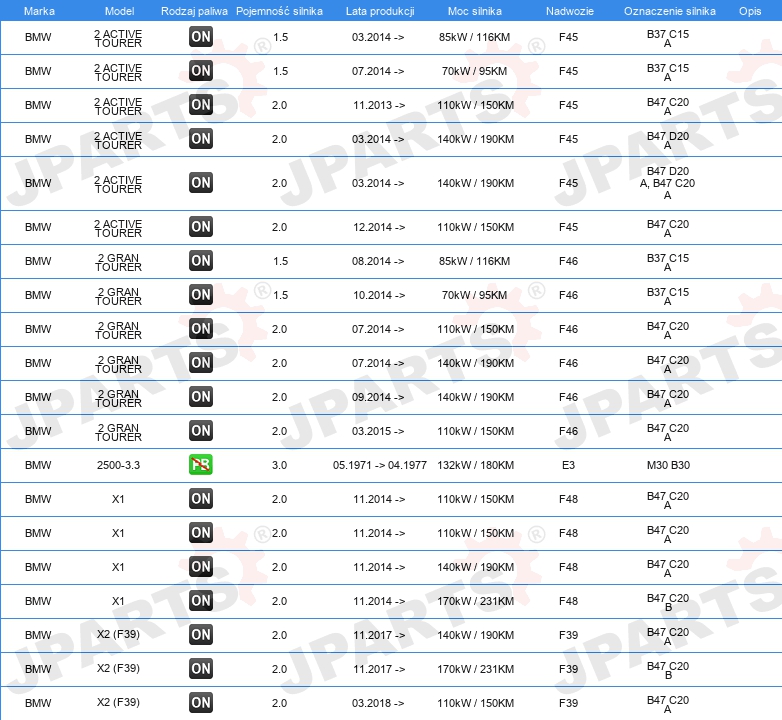Image resolution: width=782 pixels, height=720 pixels.
Task: Click the ON fuel icon in the 03.2018 row
Action: 201,703
